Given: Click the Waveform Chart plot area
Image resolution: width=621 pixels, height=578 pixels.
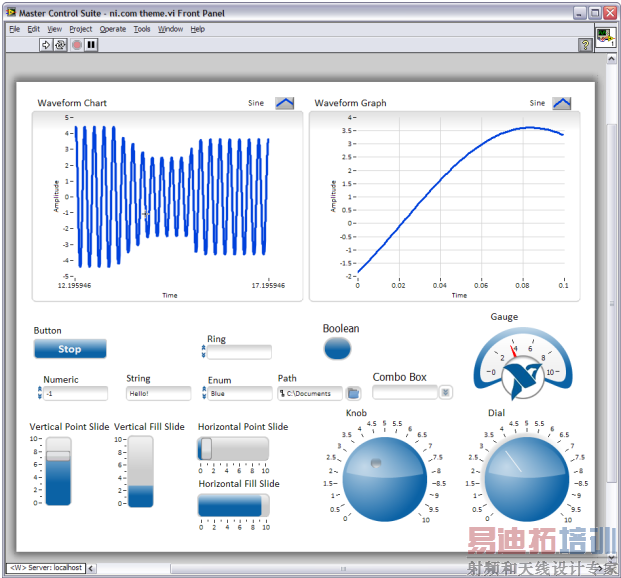Looking at the screenshot, I should [x=172, y=197].
